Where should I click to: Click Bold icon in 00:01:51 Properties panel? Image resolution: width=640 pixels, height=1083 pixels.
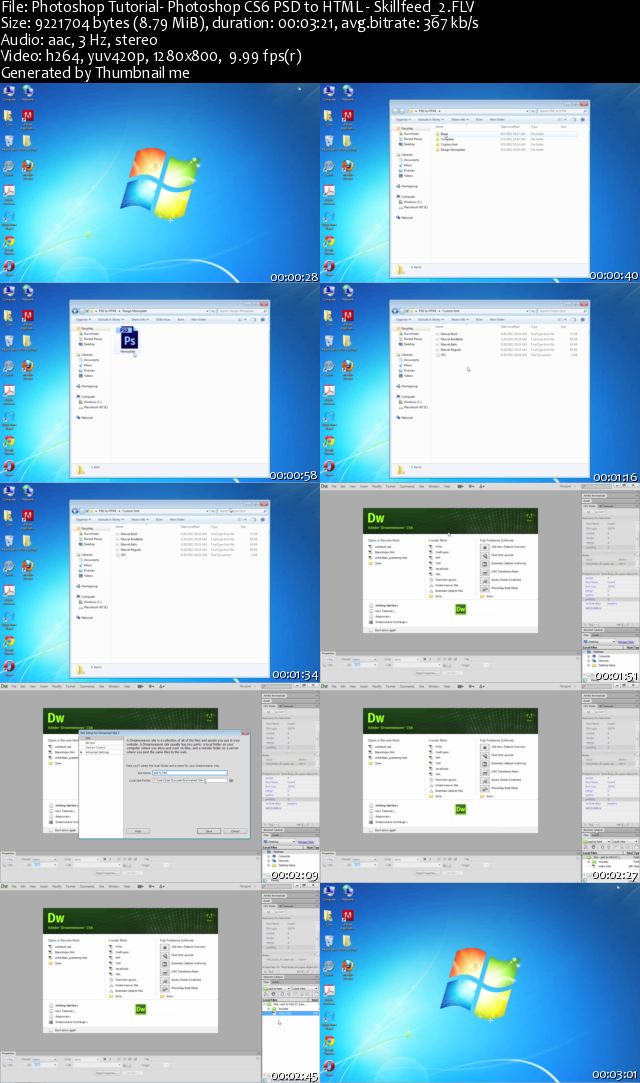425,660
